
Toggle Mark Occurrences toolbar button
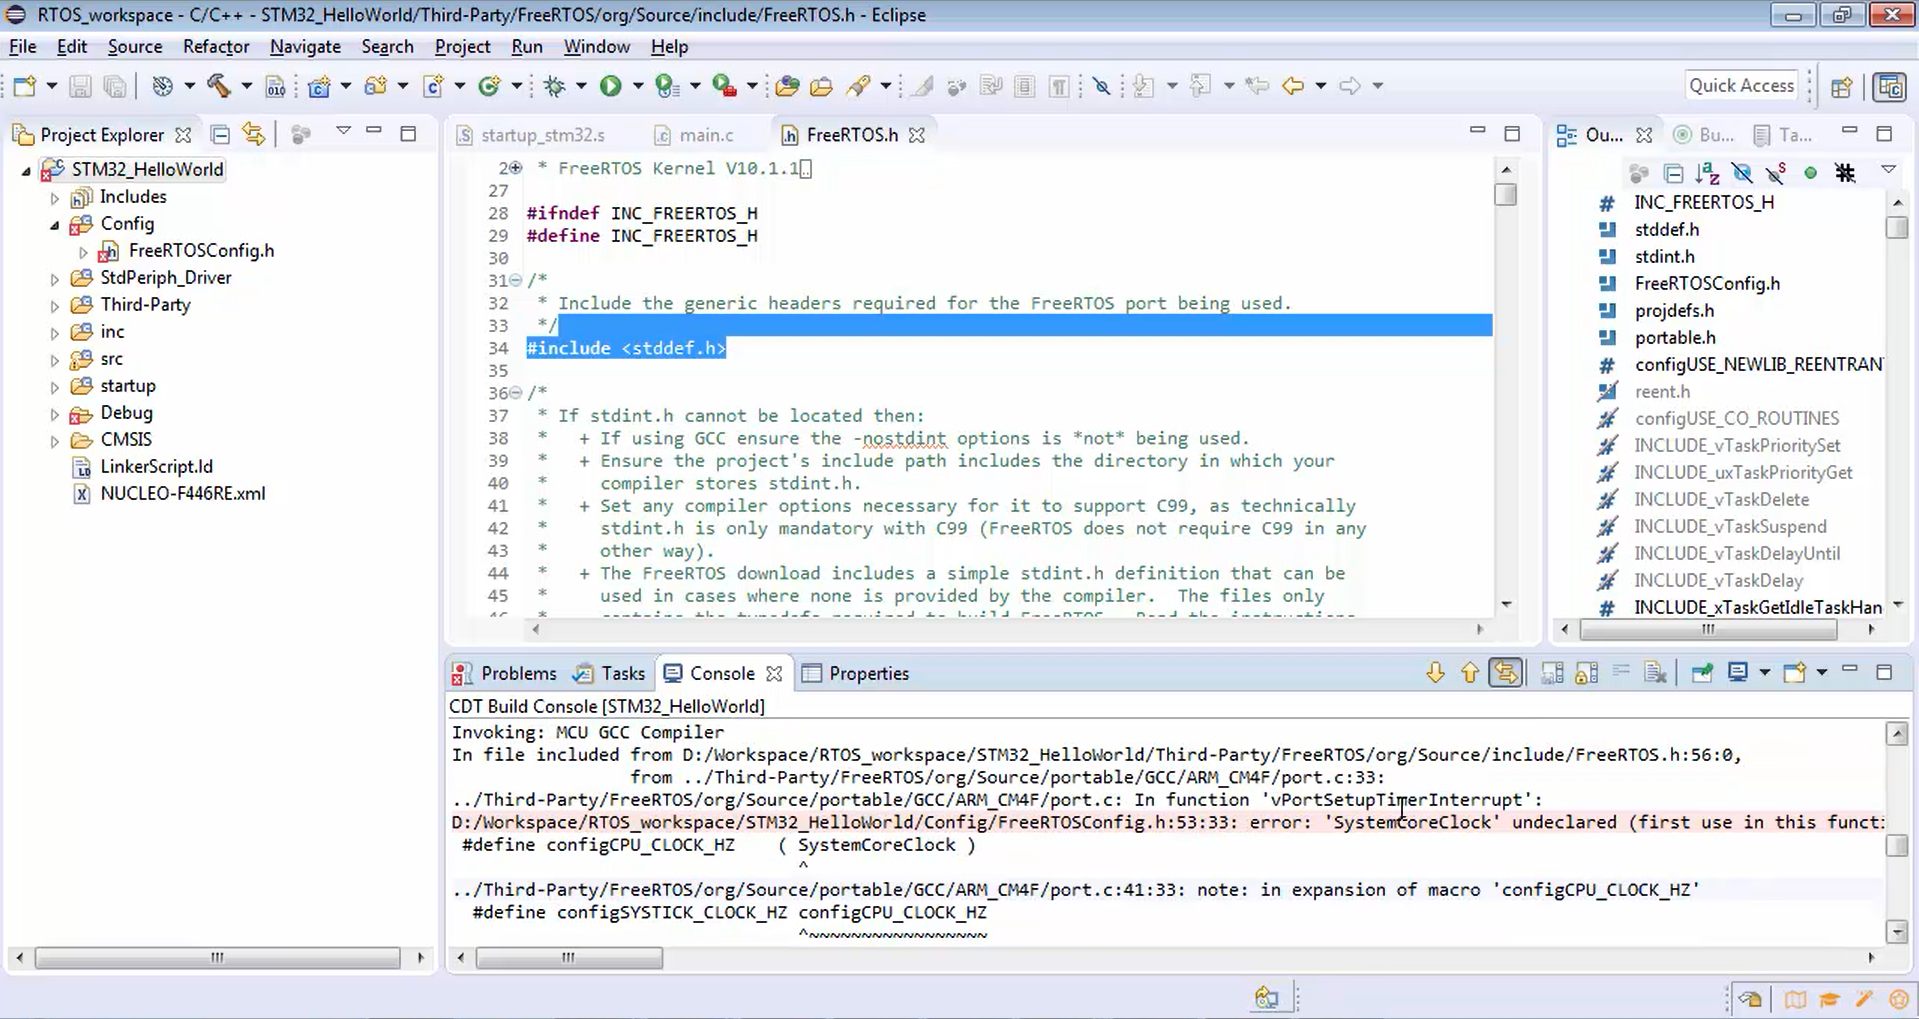(x=922, y=86)
